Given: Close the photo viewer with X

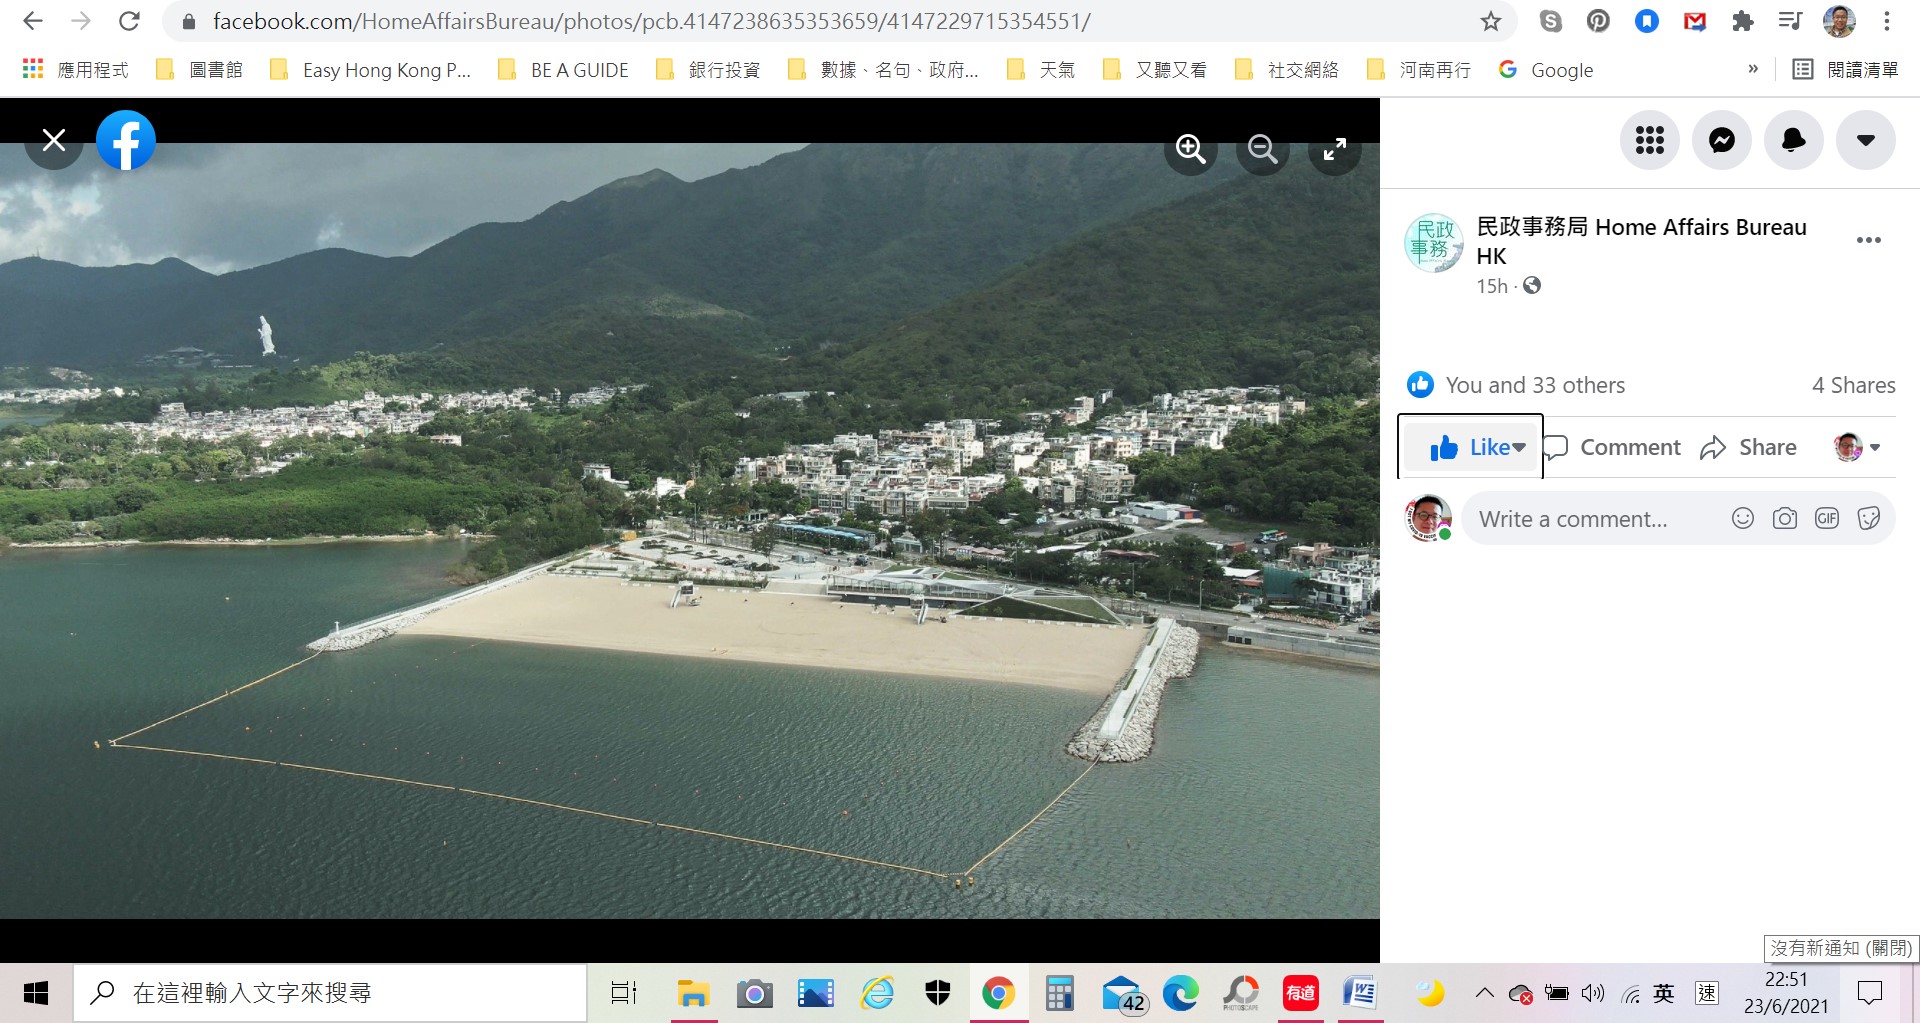Looking at the screenshot, I should pyautogui.click(x=54, y=140).
